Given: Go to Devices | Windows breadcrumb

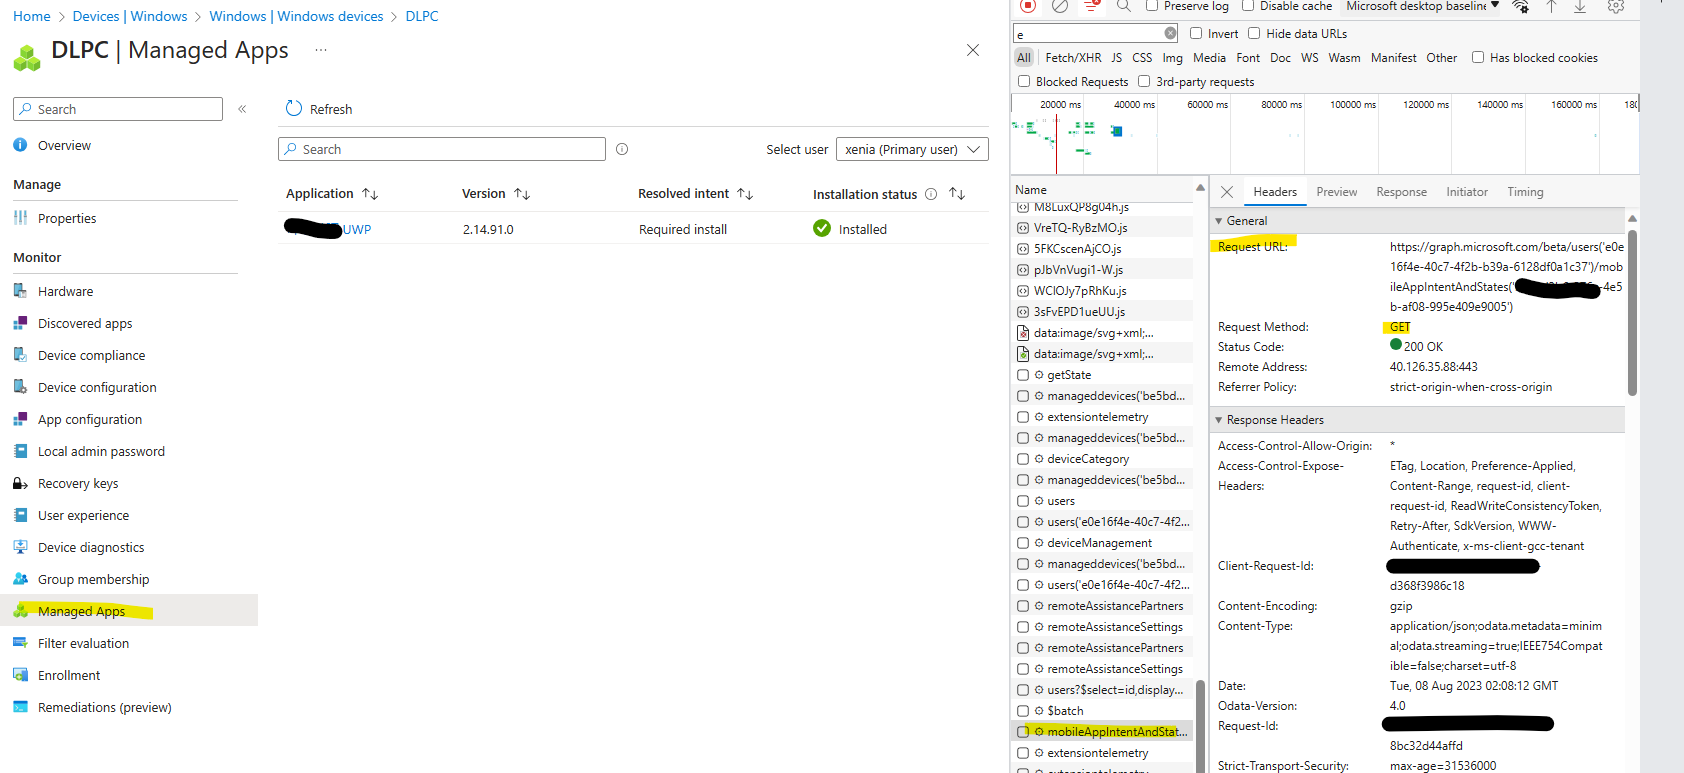Looking at the screenshot, I should point(130,16).
